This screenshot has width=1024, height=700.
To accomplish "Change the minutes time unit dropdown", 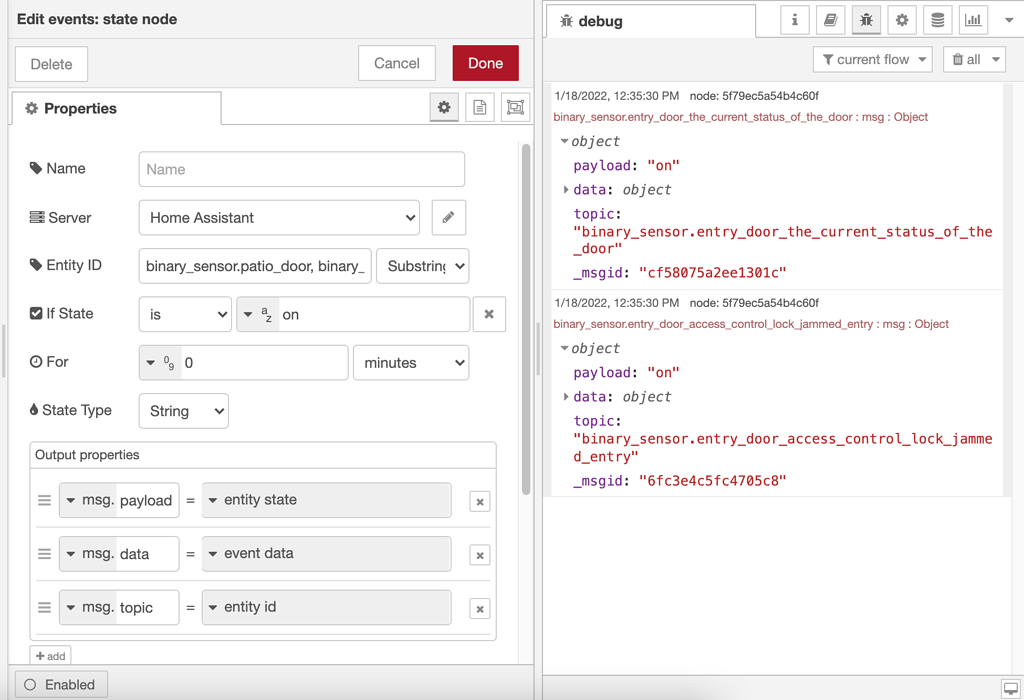I will [x=410, y=362].
